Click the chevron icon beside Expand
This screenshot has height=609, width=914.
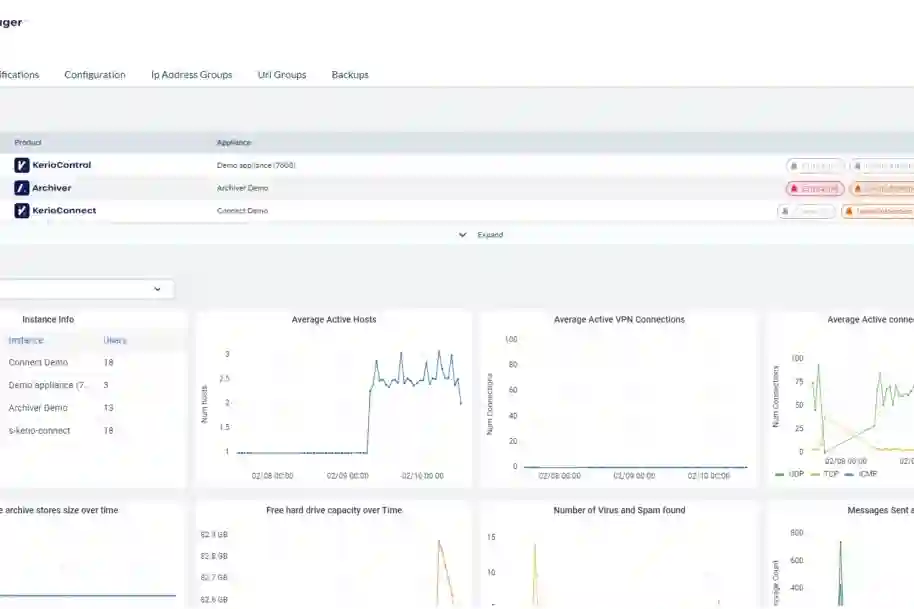click(x=463, y=235)
